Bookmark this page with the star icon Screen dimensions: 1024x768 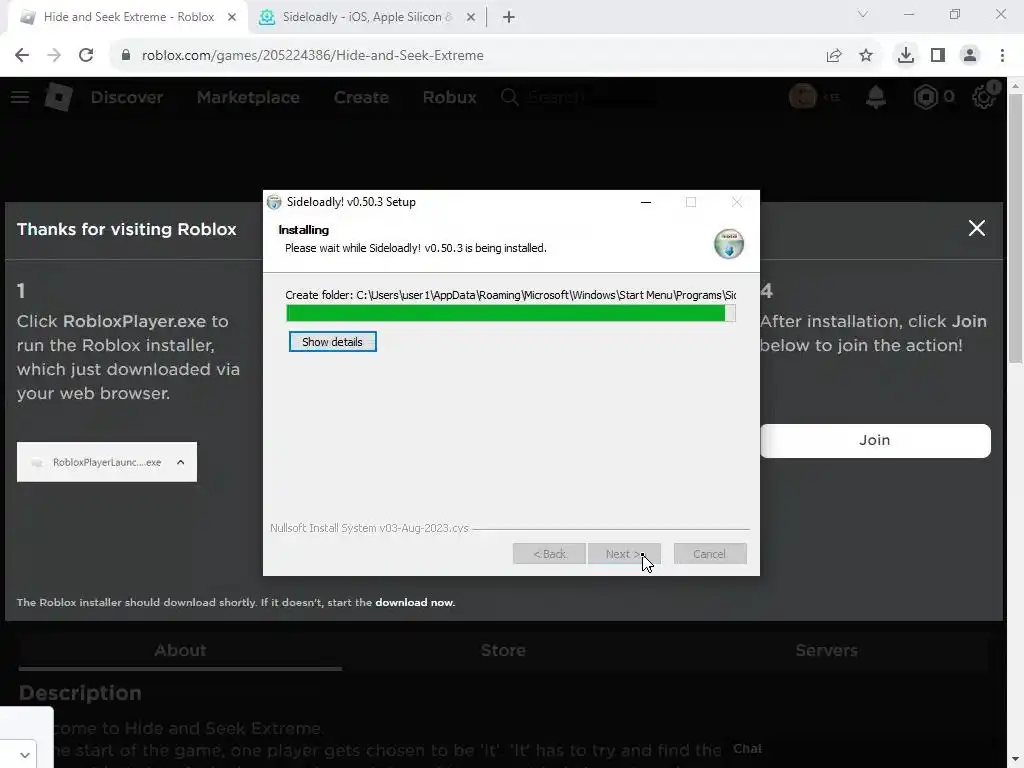pos(866,56)
